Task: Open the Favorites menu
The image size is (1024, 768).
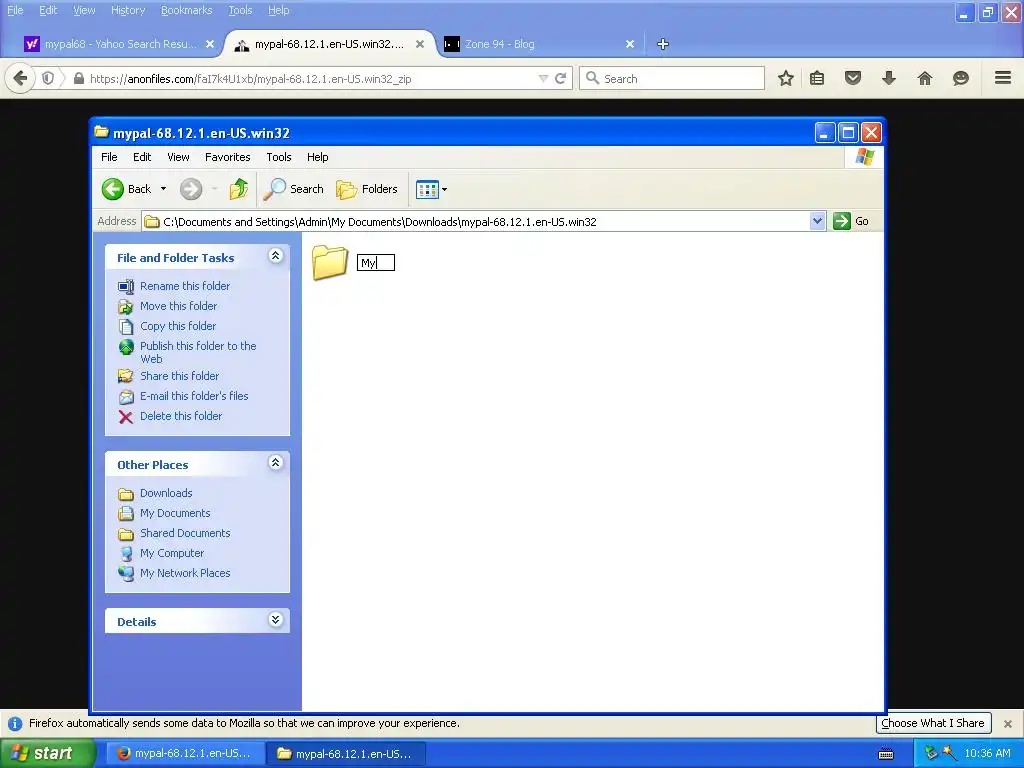Action: click(x=227, y=157)
